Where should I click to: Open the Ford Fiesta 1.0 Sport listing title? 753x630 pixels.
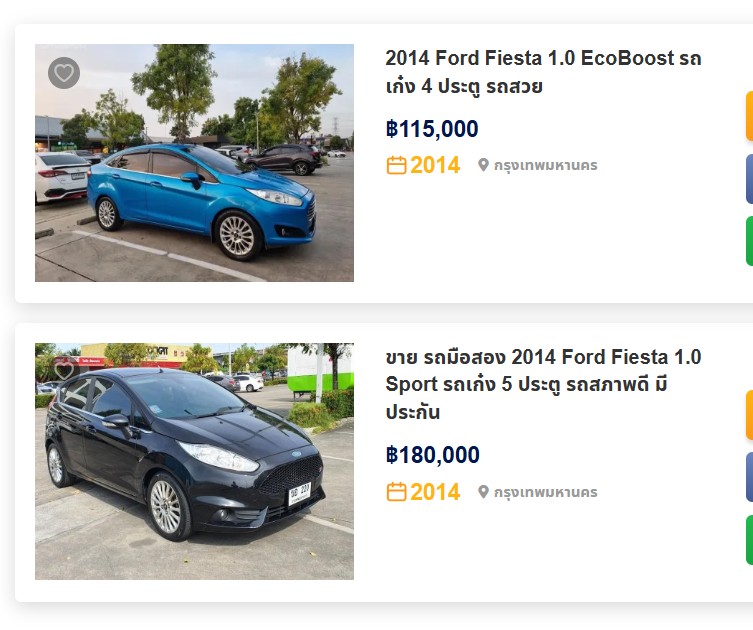point(543,384)
